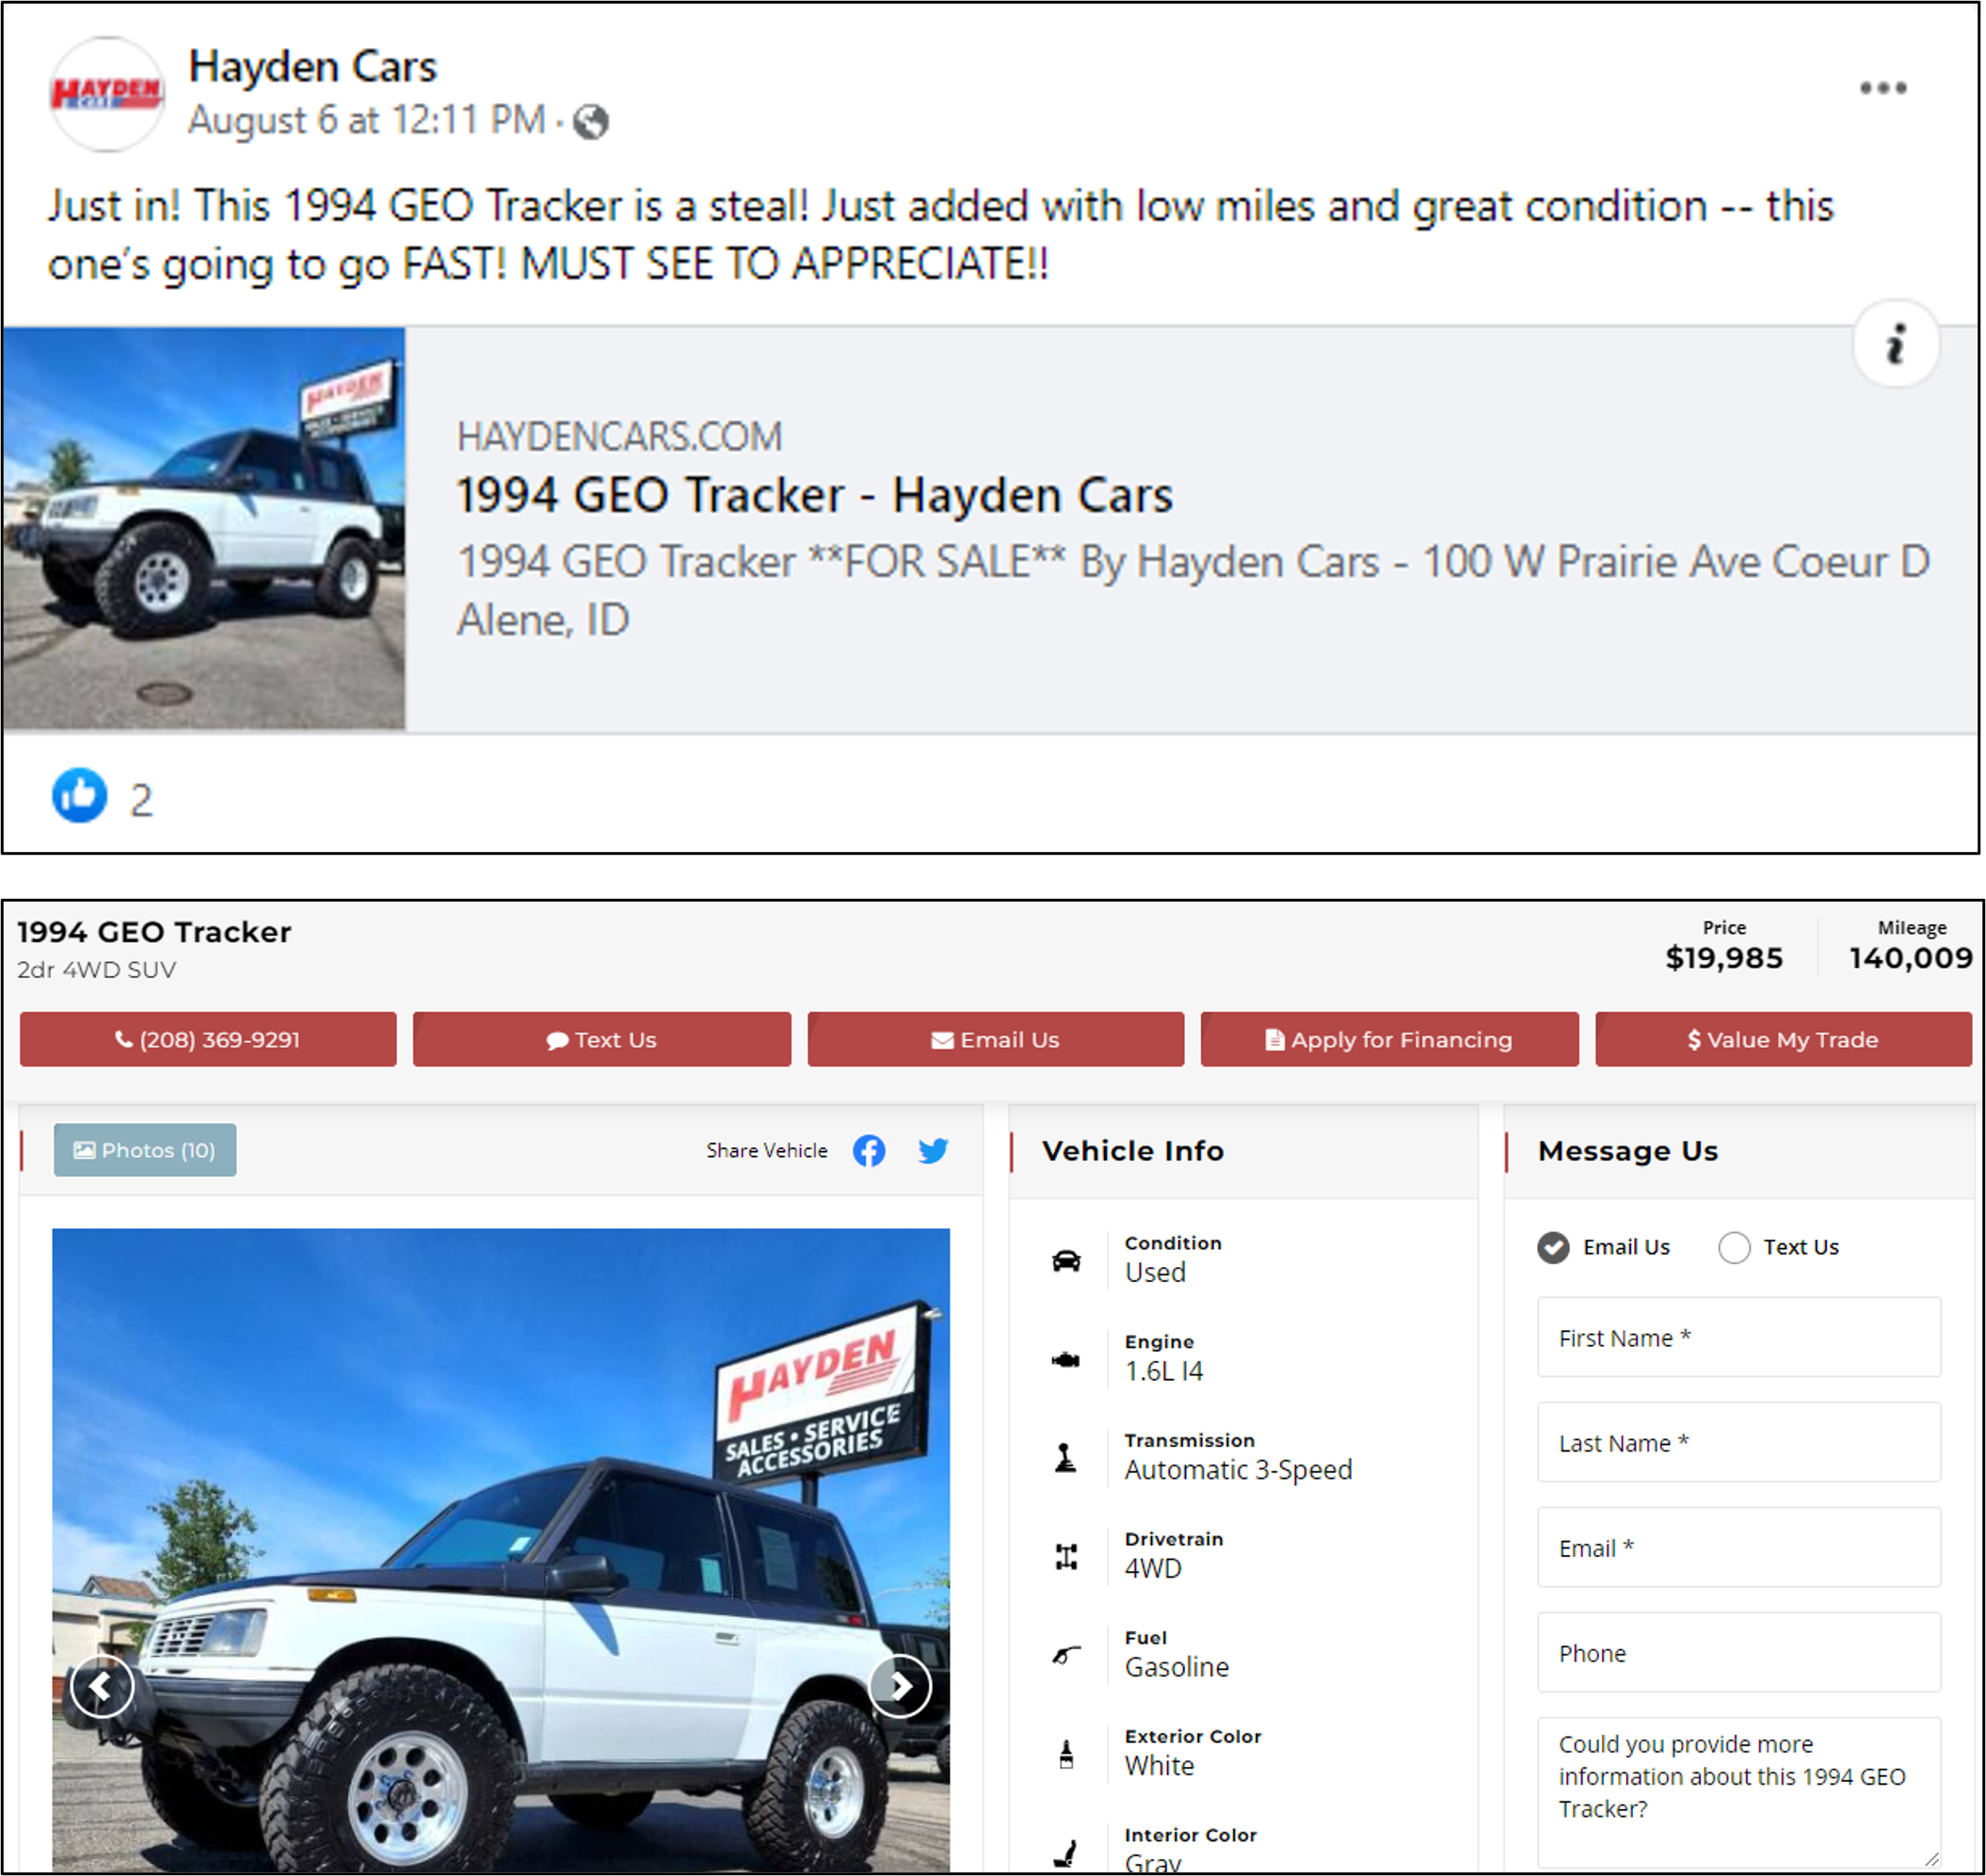The image size is (1986, 1876).
Task: Open the GEO Tracker link preview thumbnail
Action: tap(204, 529)
